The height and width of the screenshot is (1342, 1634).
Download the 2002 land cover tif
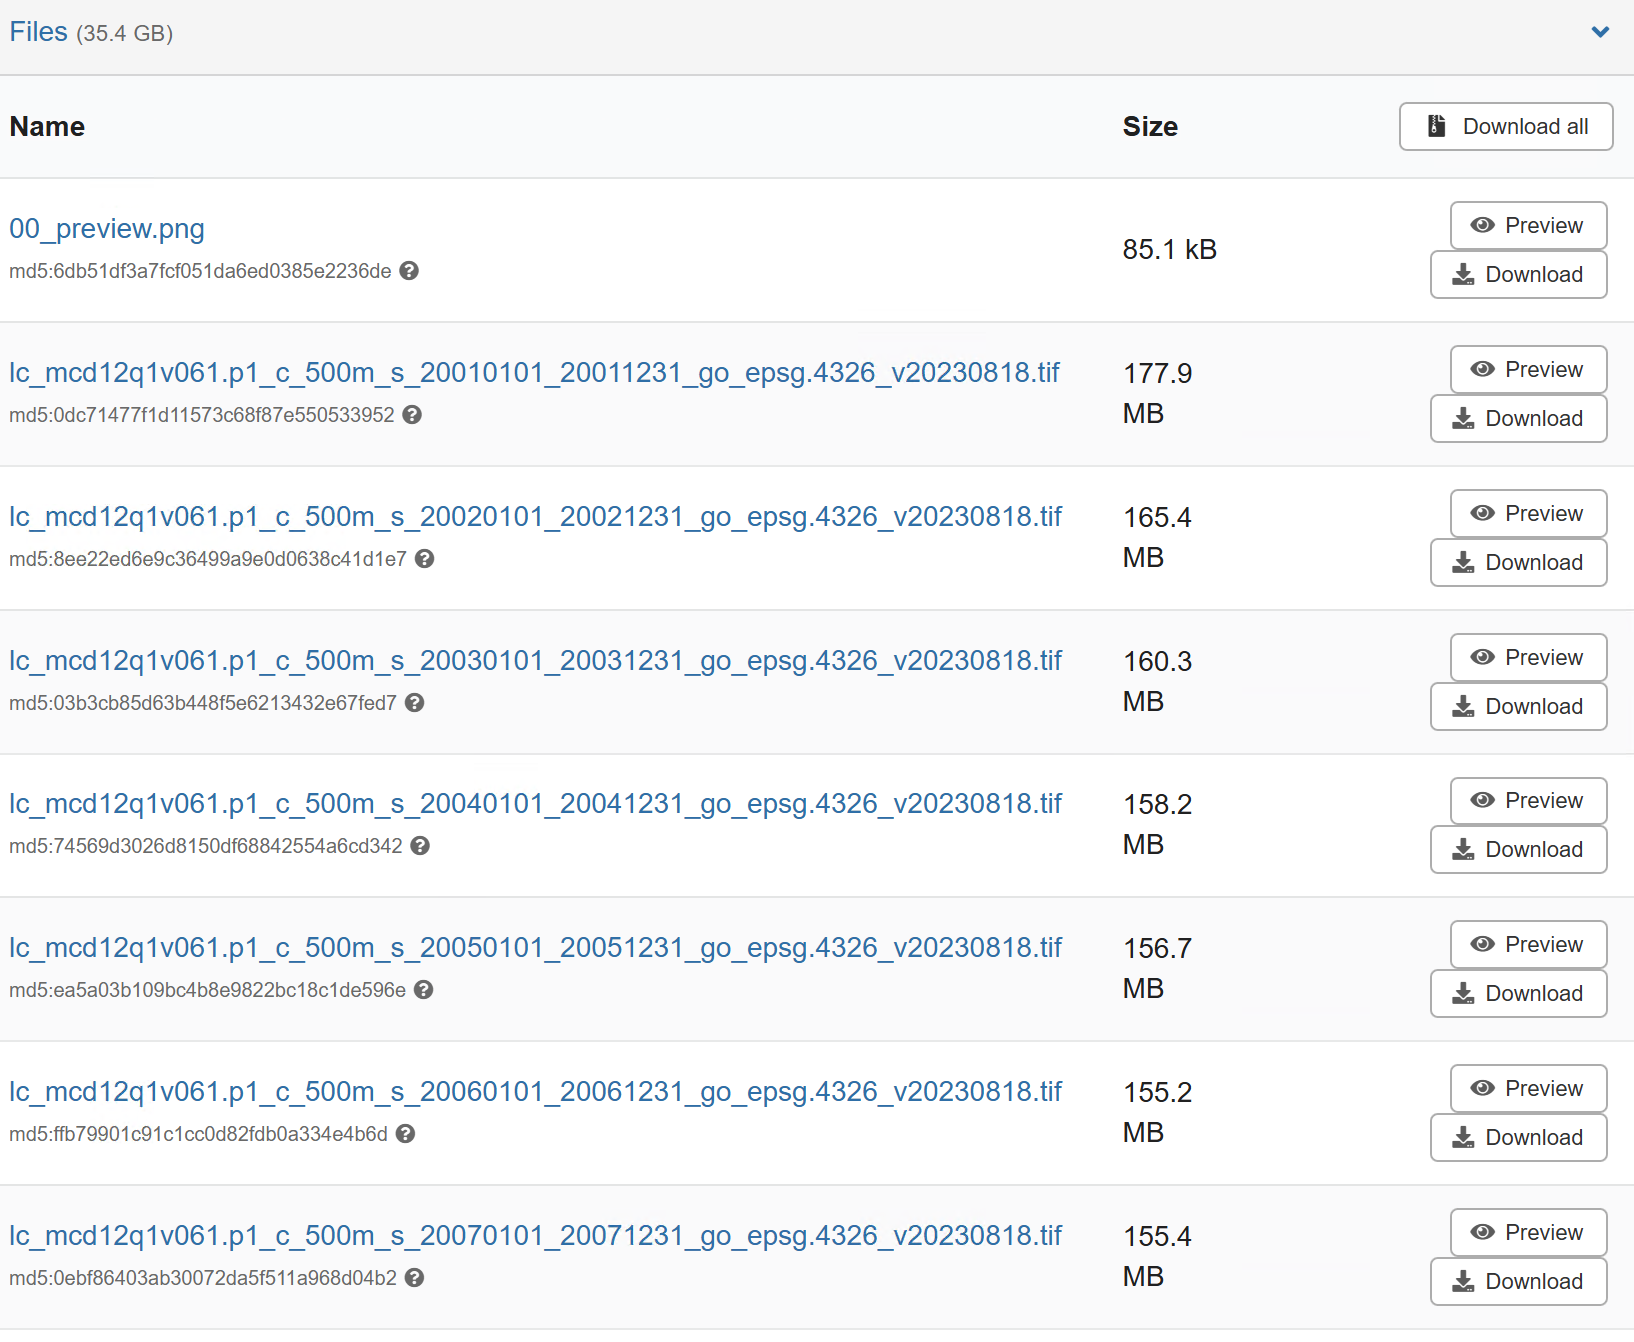pos(1518,563)
